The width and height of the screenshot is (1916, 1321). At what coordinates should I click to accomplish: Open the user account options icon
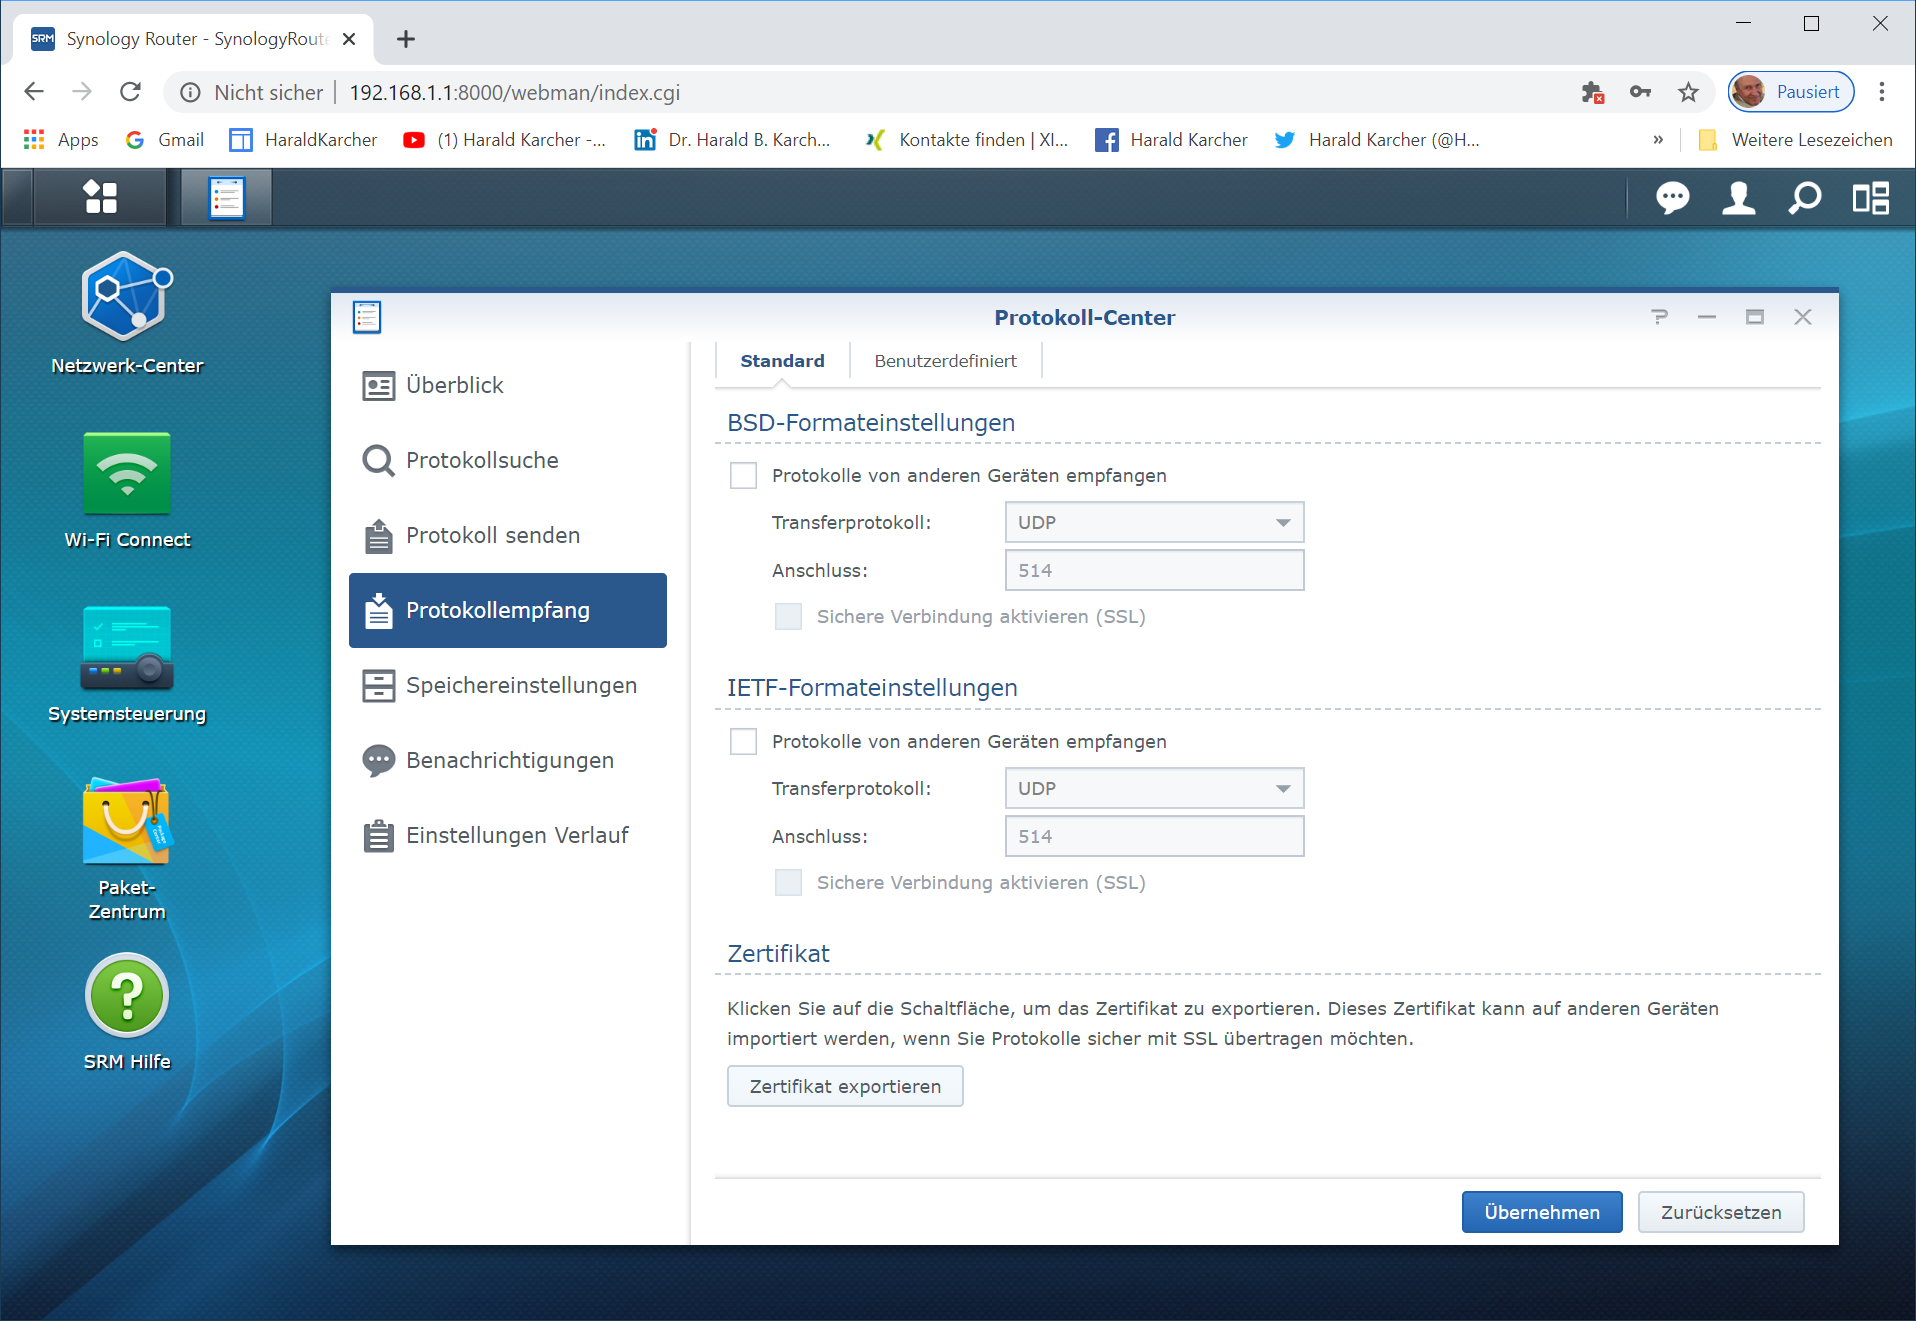point(1738,198)
